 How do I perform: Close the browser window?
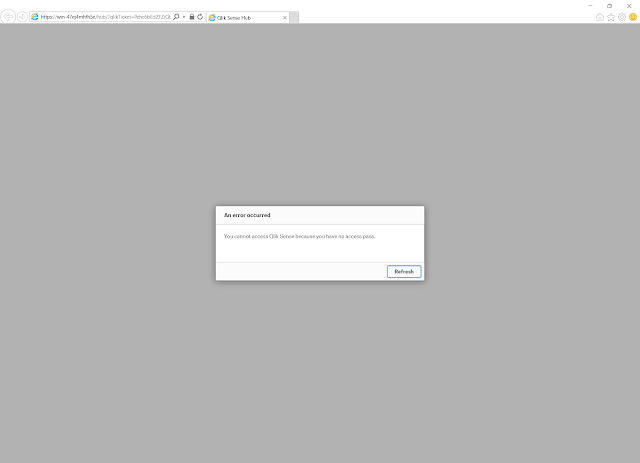[629, 6]
